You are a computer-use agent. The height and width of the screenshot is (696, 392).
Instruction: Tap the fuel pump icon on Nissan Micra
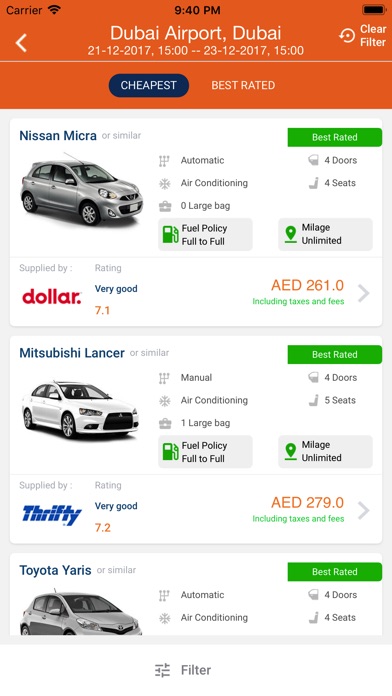tap(170, 234)
